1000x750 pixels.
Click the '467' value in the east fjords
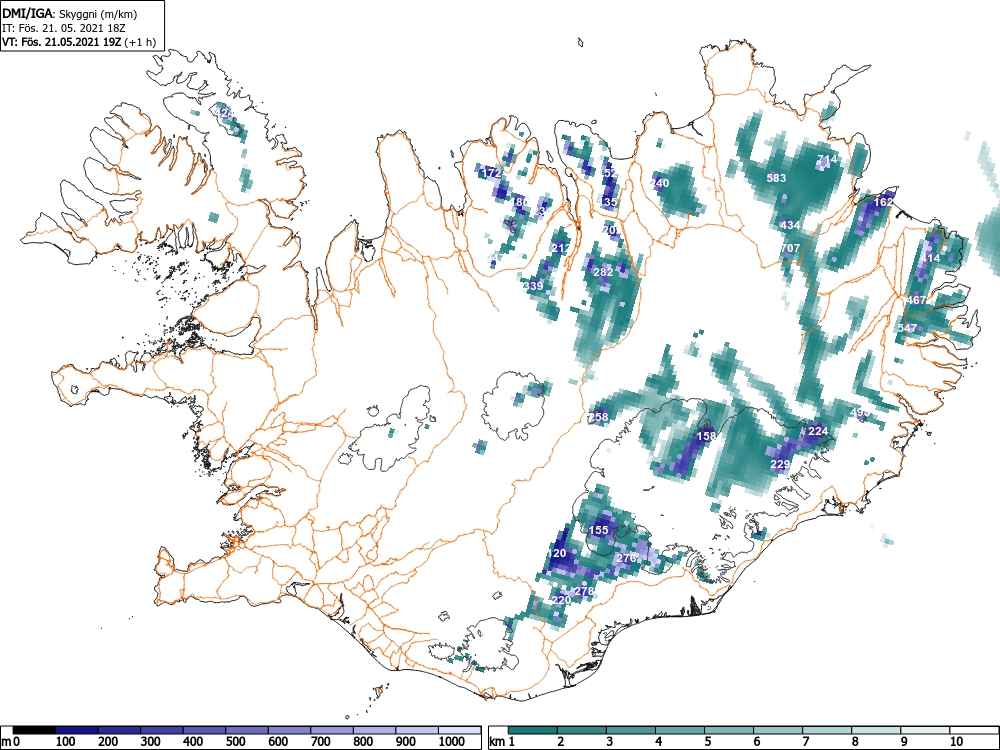tap(916, 300)
